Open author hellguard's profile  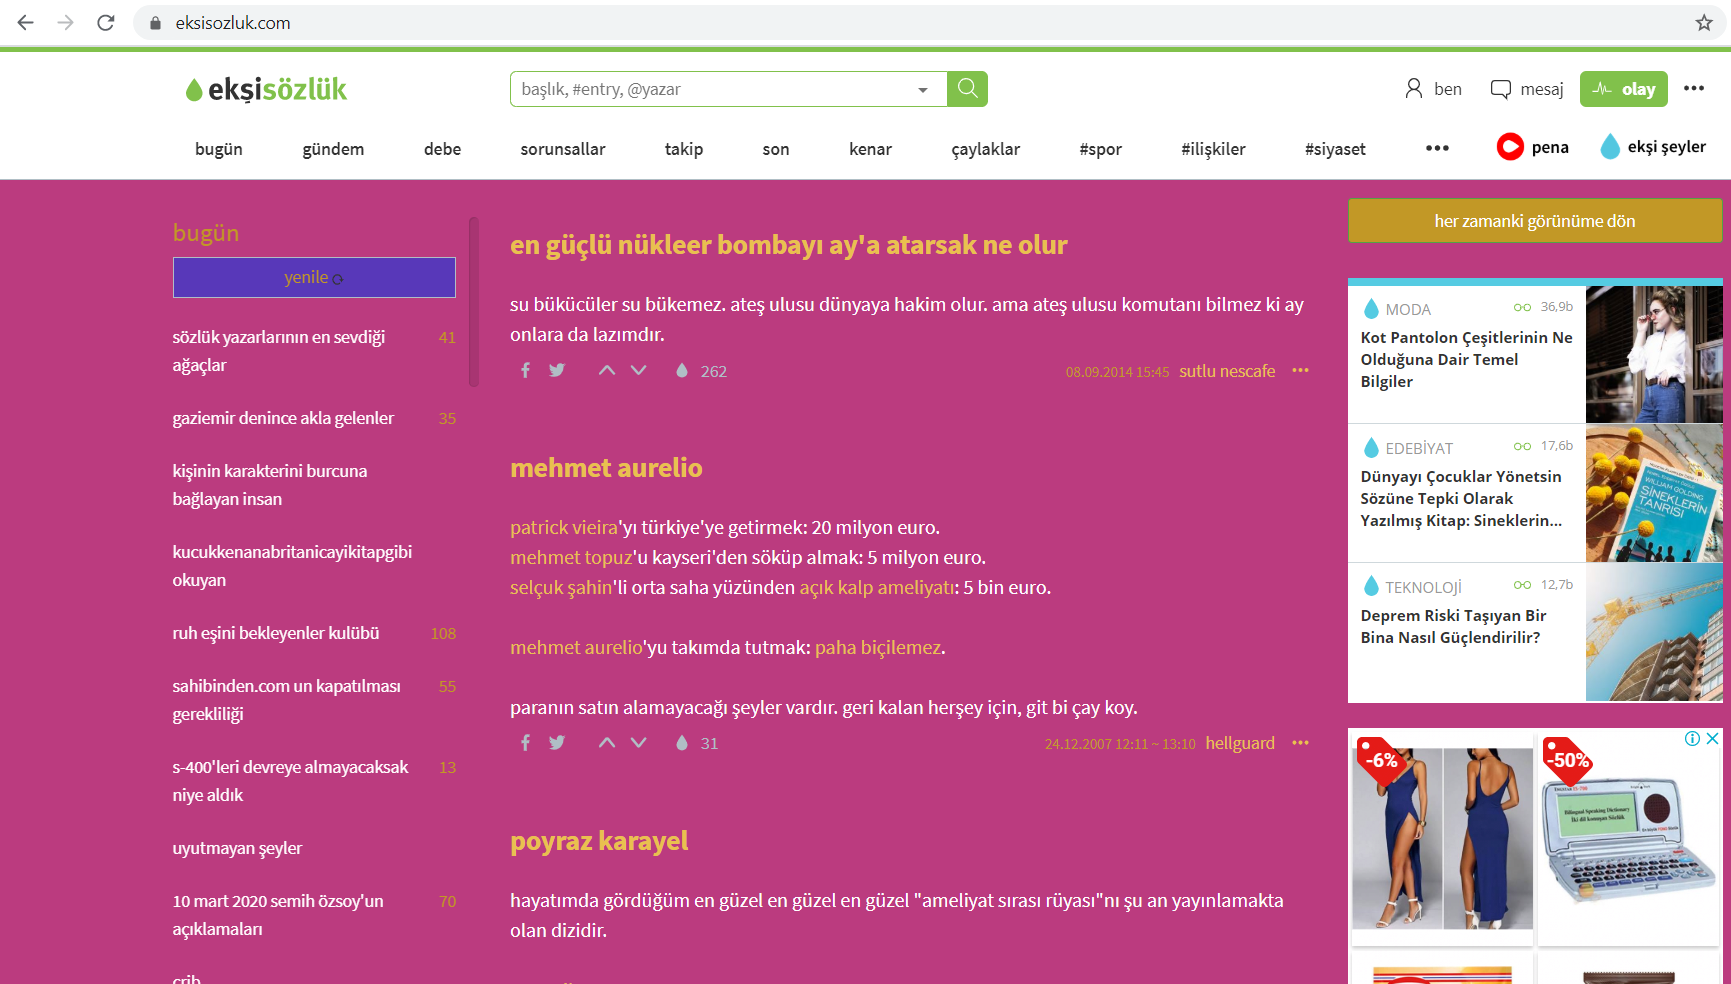tap(1240, 743)
